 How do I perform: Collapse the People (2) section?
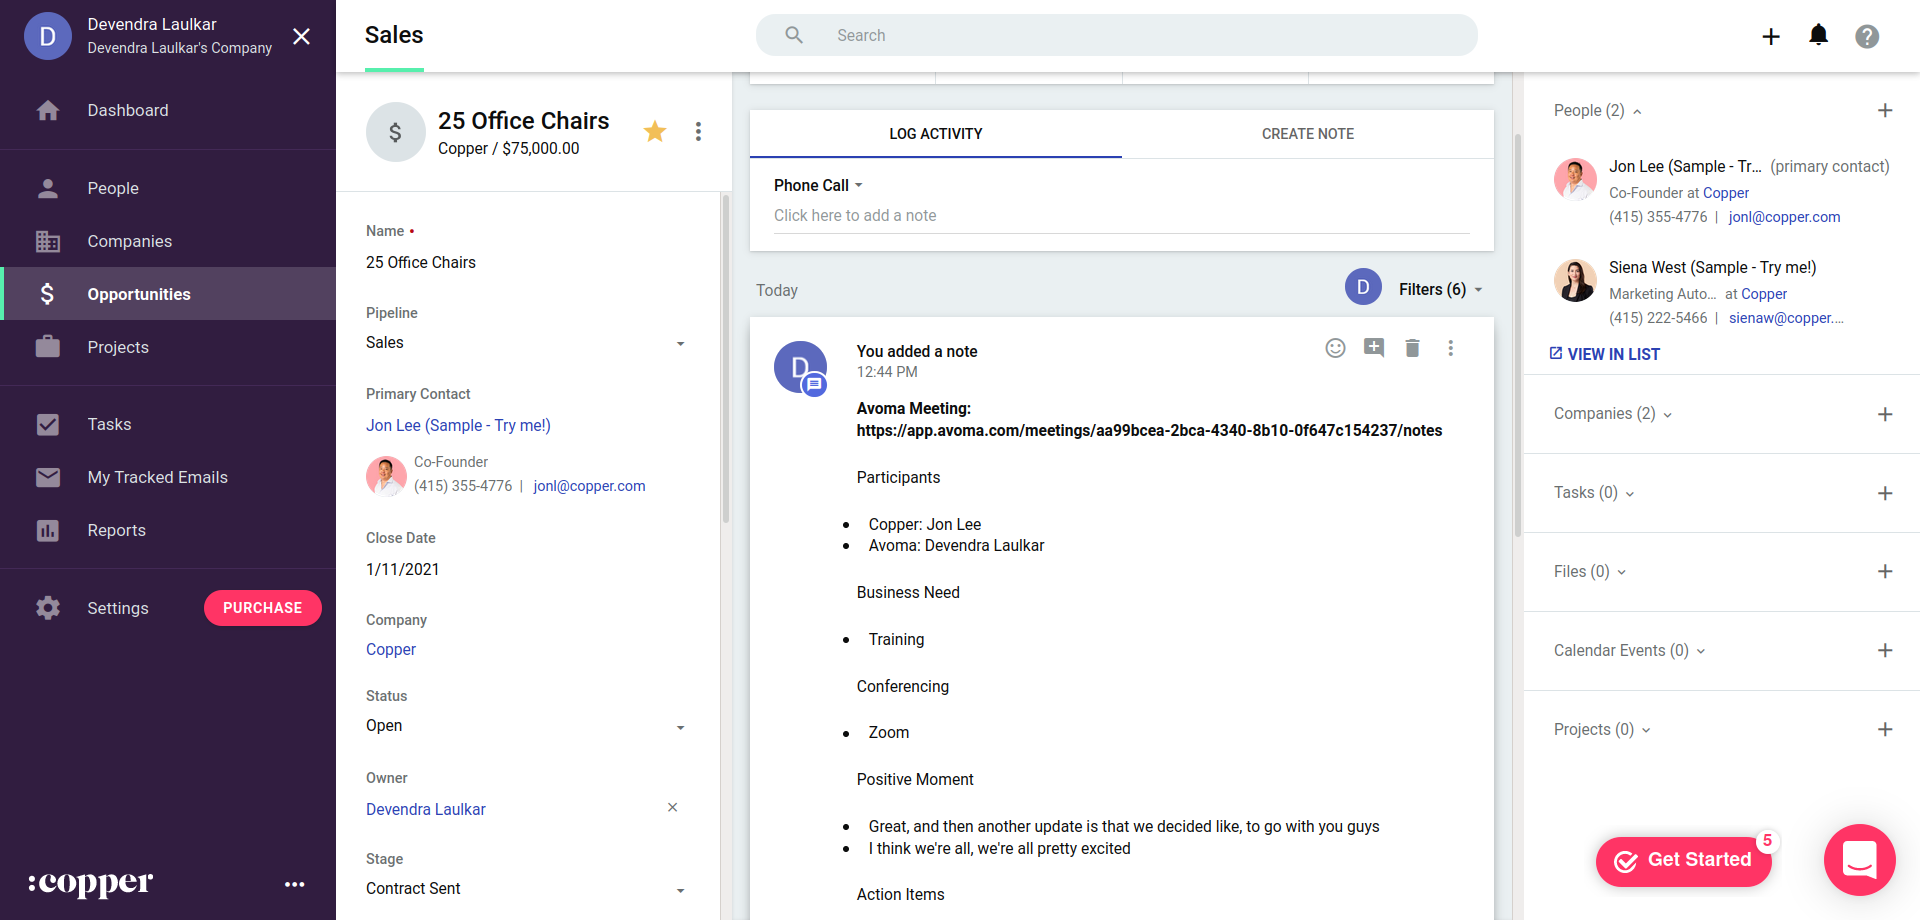(1597, 110)
